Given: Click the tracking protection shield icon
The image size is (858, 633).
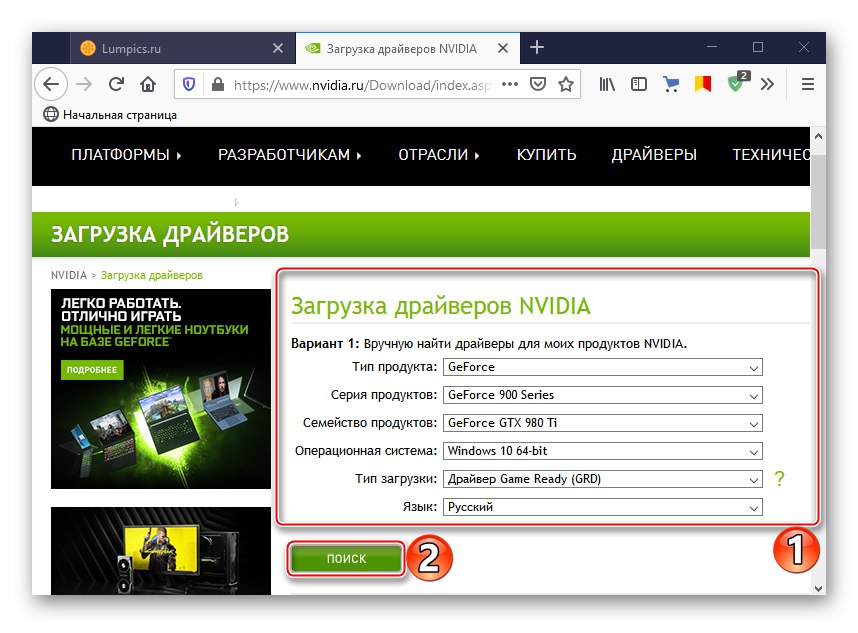Looking at the screenshot, I should pyautogui.click(x=187, y=84).
